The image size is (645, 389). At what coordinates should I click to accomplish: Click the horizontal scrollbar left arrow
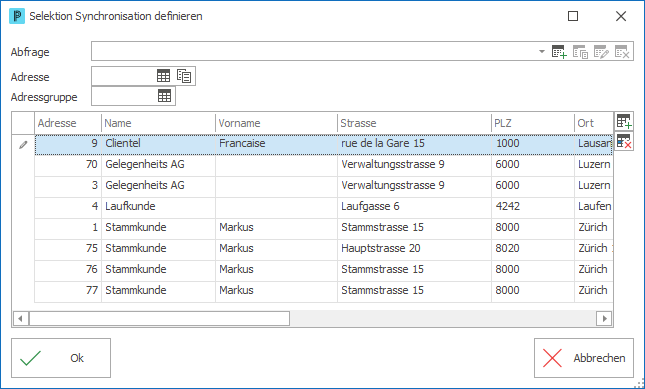(21, 318)
